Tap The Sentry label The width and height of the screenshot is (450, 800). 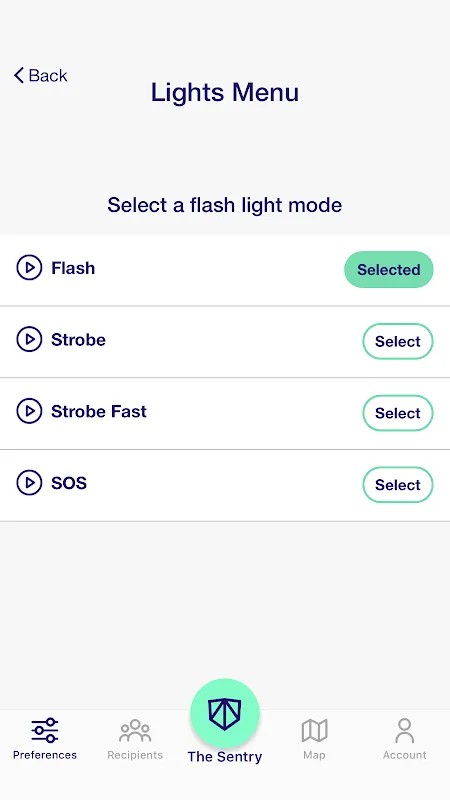224,757
